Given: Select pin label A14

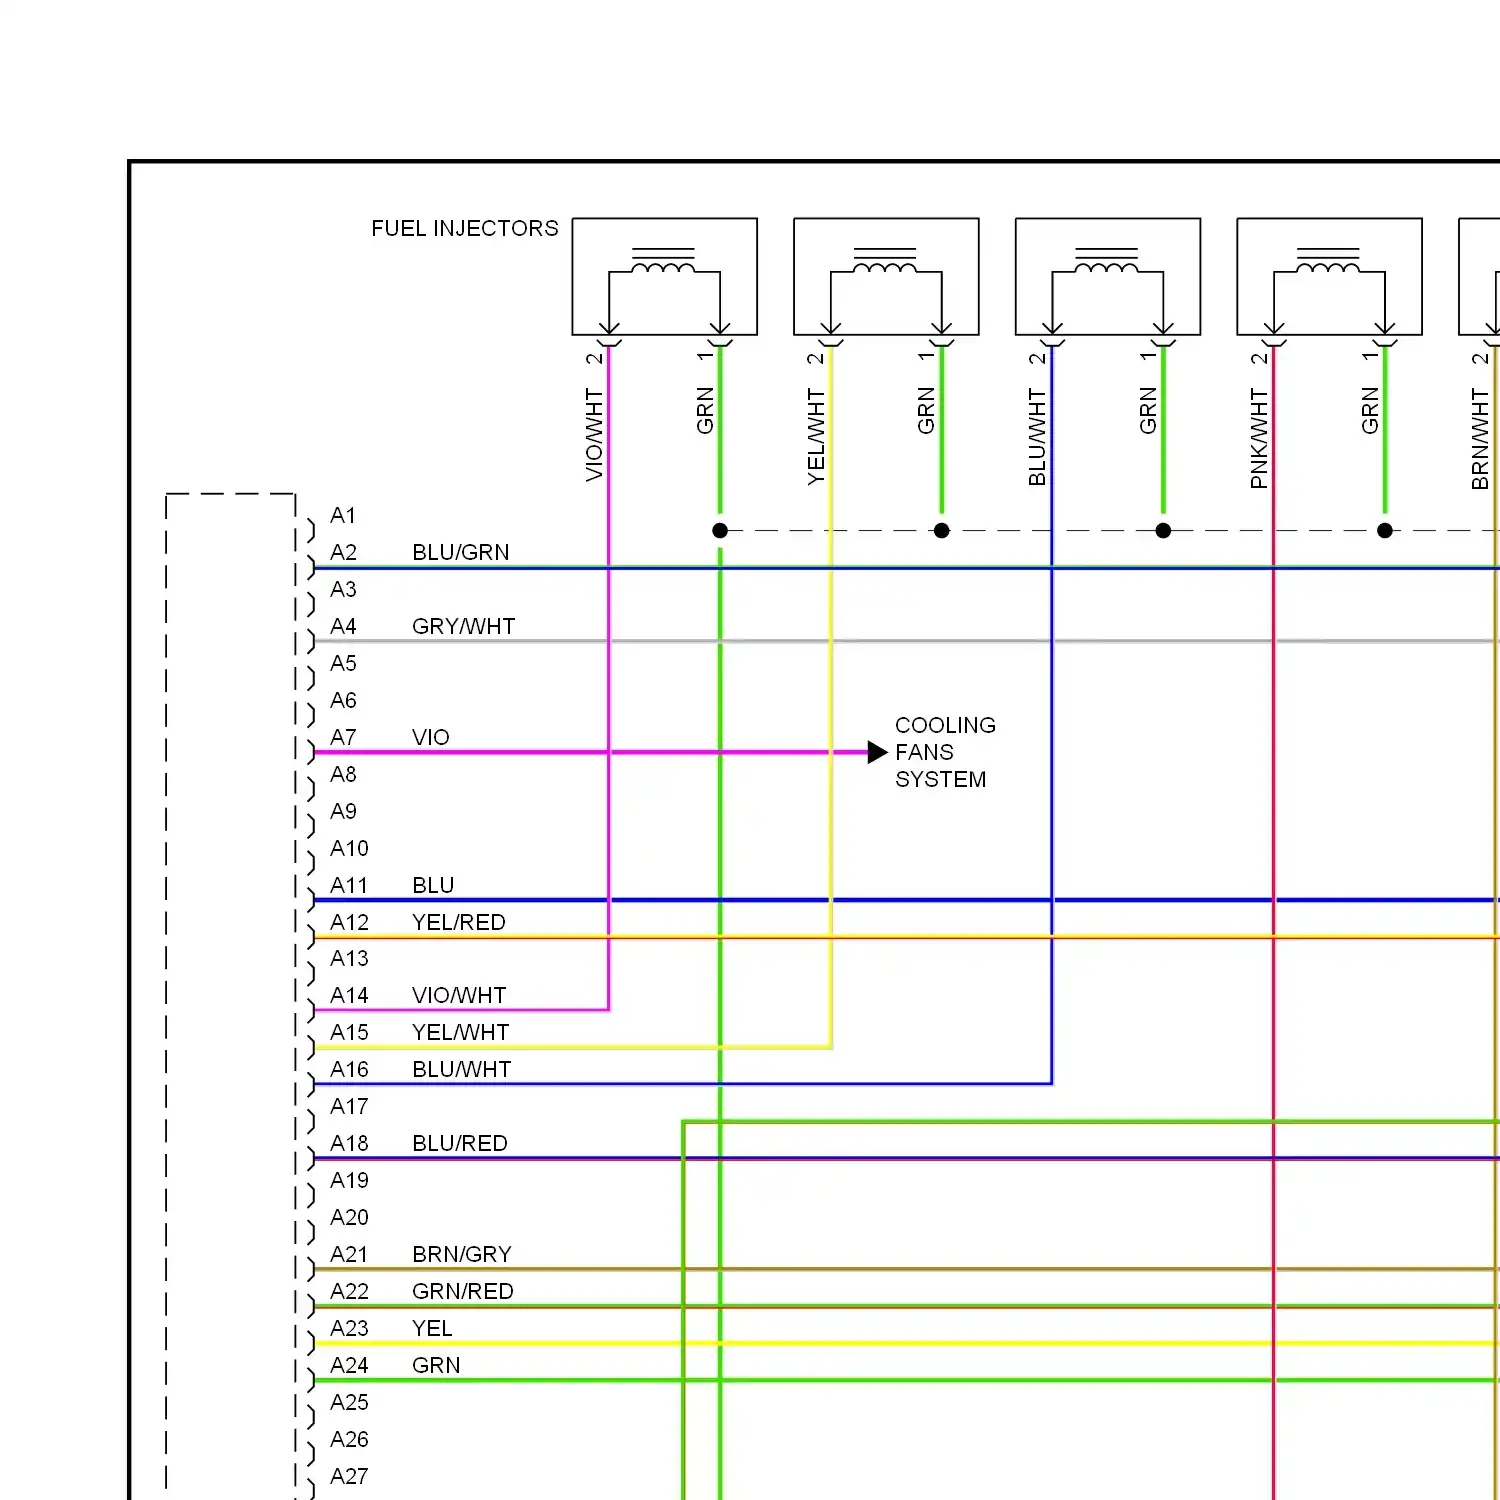Looking at the screenshot, I should coord(349,996).
